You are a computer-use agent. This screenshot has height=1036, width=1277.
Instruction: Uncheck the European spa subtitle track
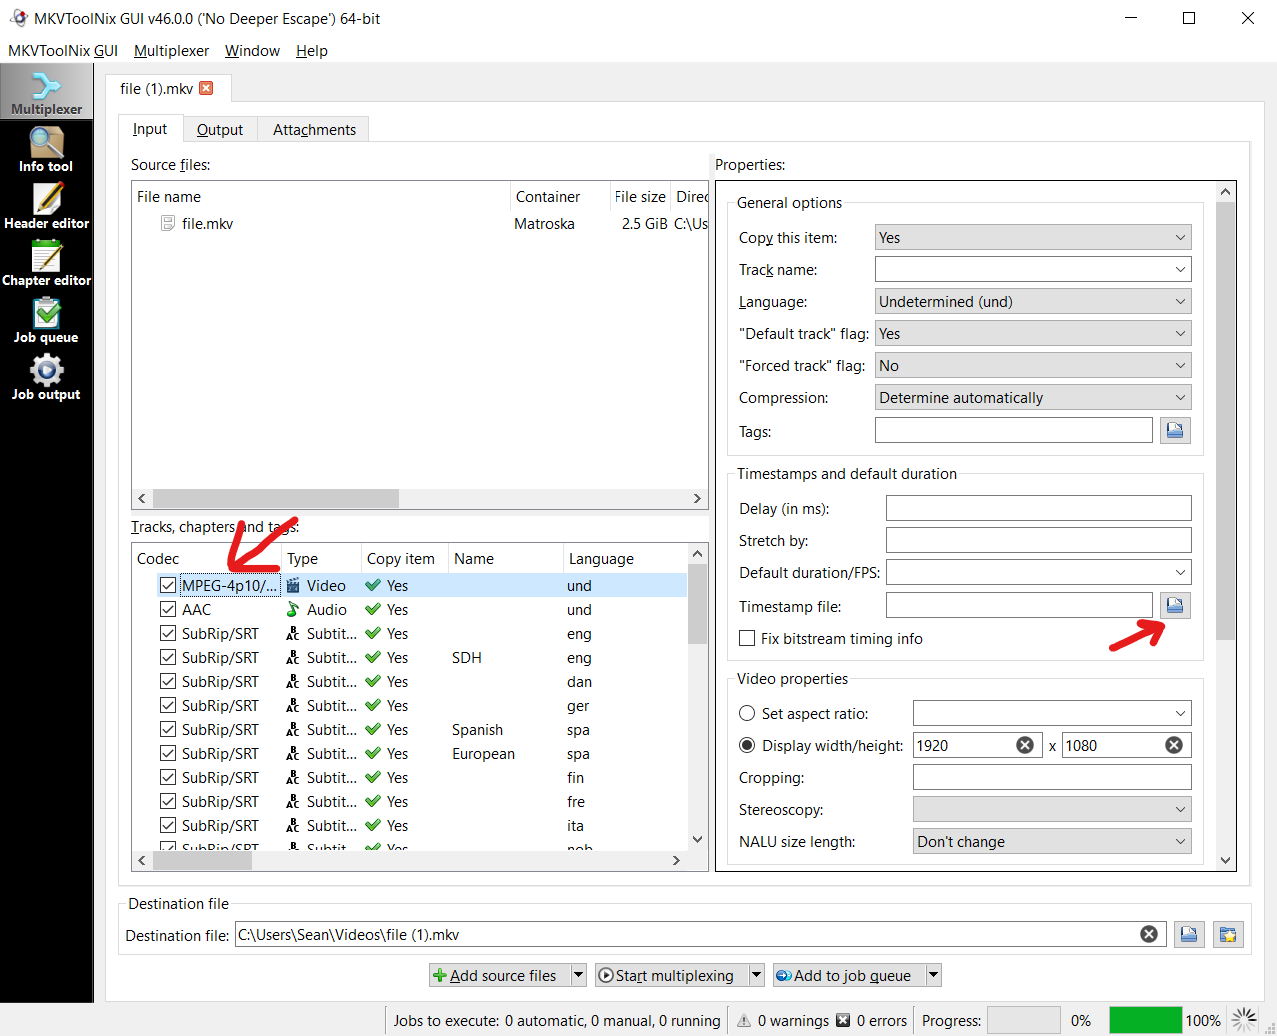click(168, 753)
